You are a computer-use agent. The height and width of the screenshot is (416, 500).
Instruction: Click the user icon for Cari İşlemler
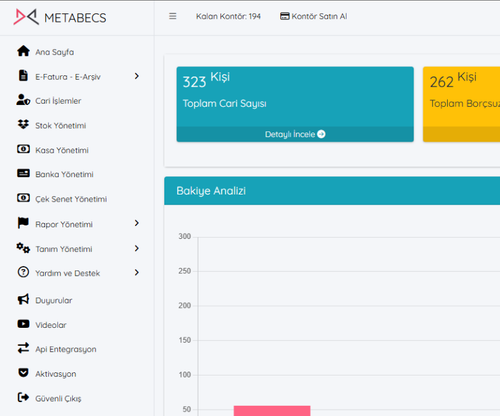click(23, 100)
